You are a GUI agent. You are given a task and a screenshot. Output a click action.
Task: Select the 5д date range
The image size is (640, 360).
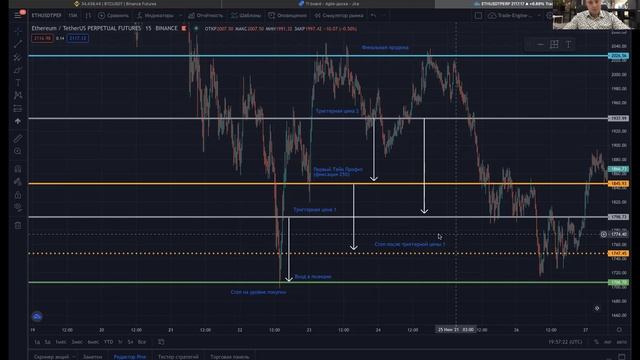48,342
